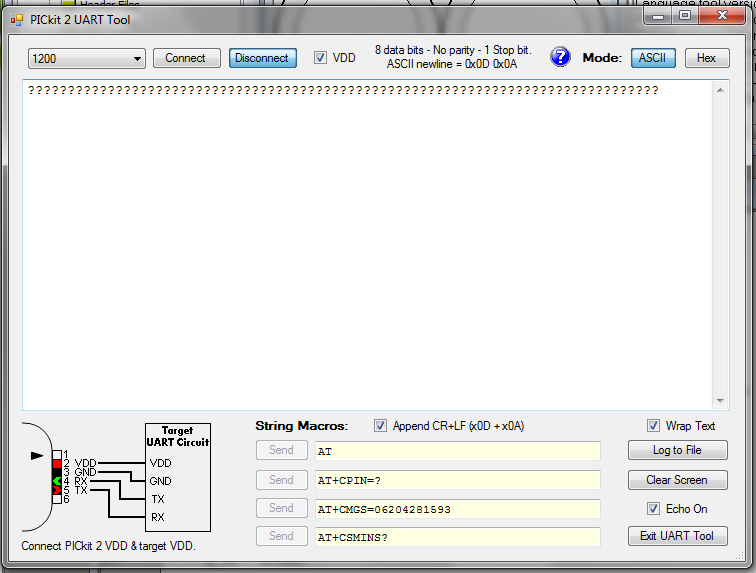Image resolution: width=756 pixels, height=573 pixels.
Task: Click the terminal scrollbar down arrow
Action: (720, 401)
